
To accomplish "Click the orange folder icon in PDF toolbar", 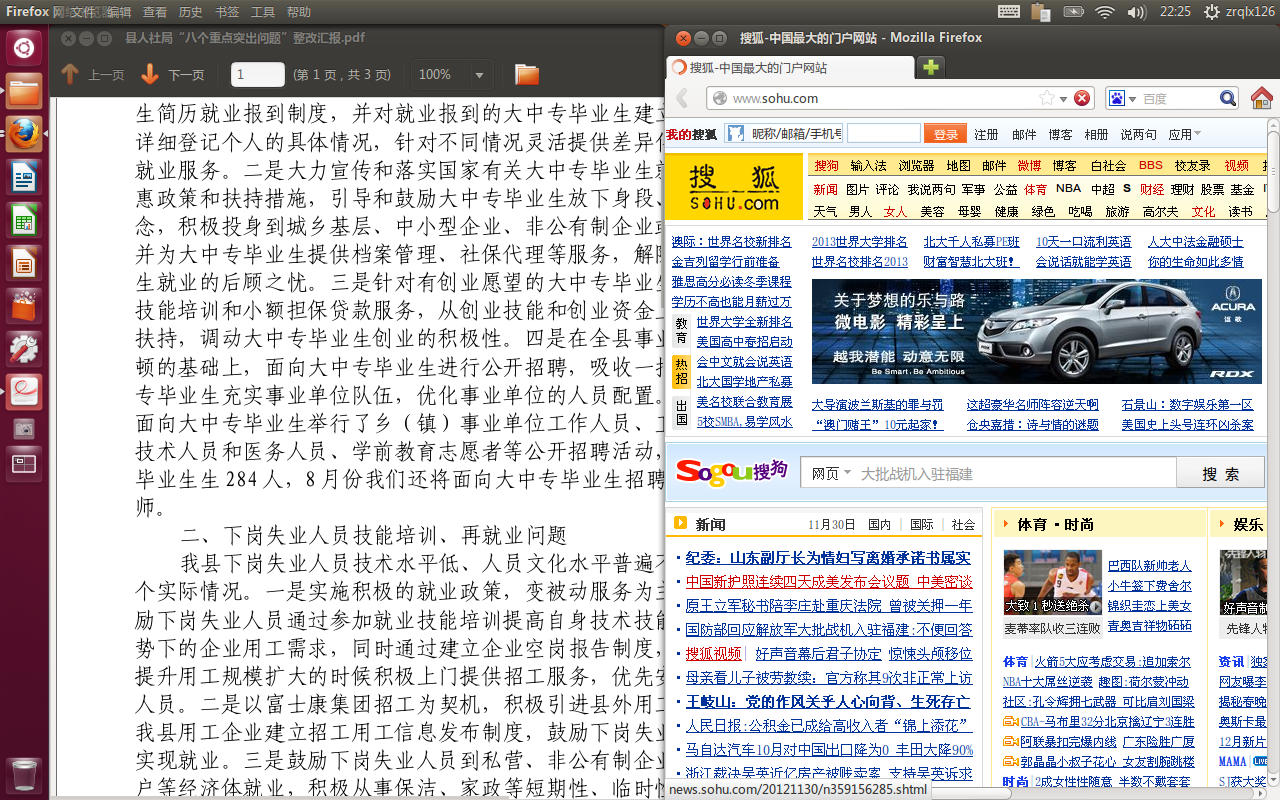I will tap(527, 75).
